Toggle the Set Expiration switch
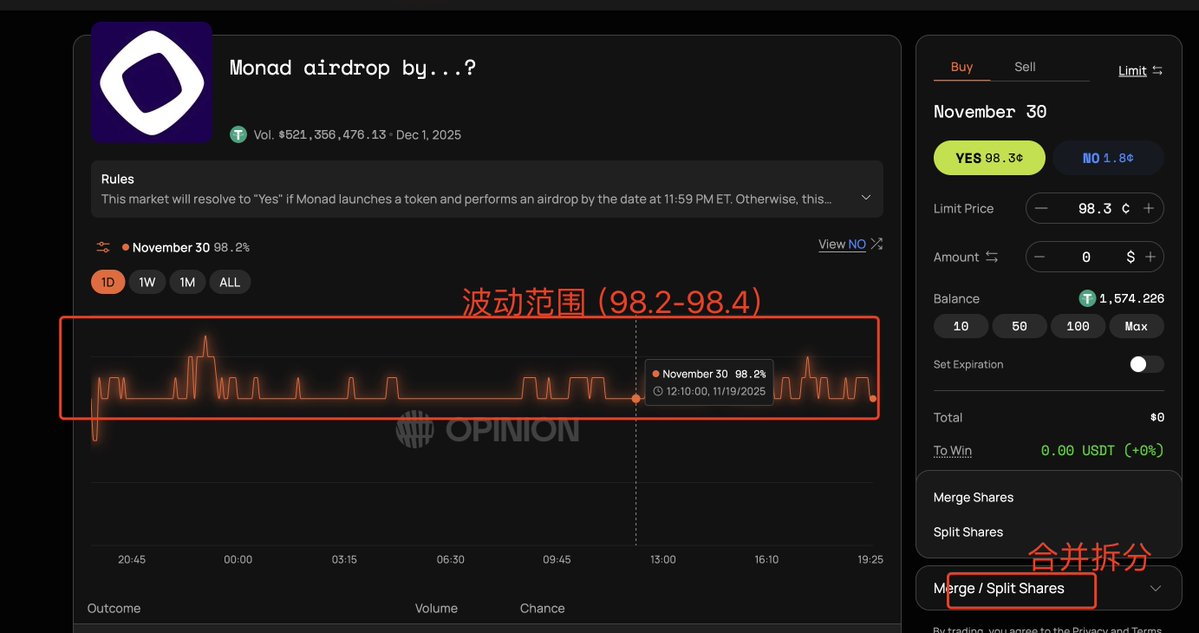This screenshot has width=1199, height=633. (1147, 365)
